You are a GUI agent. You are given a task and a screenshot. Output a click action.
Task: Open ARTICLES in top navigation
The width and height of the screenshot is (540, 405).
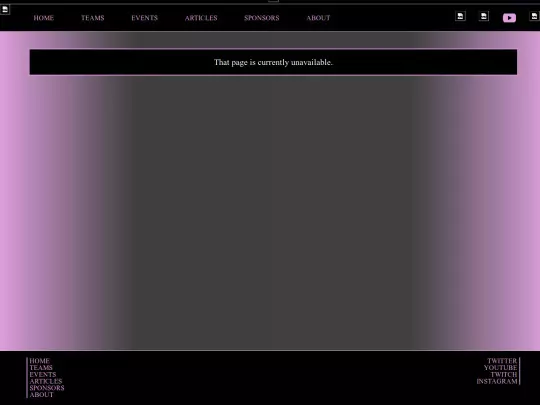(201, 18)
